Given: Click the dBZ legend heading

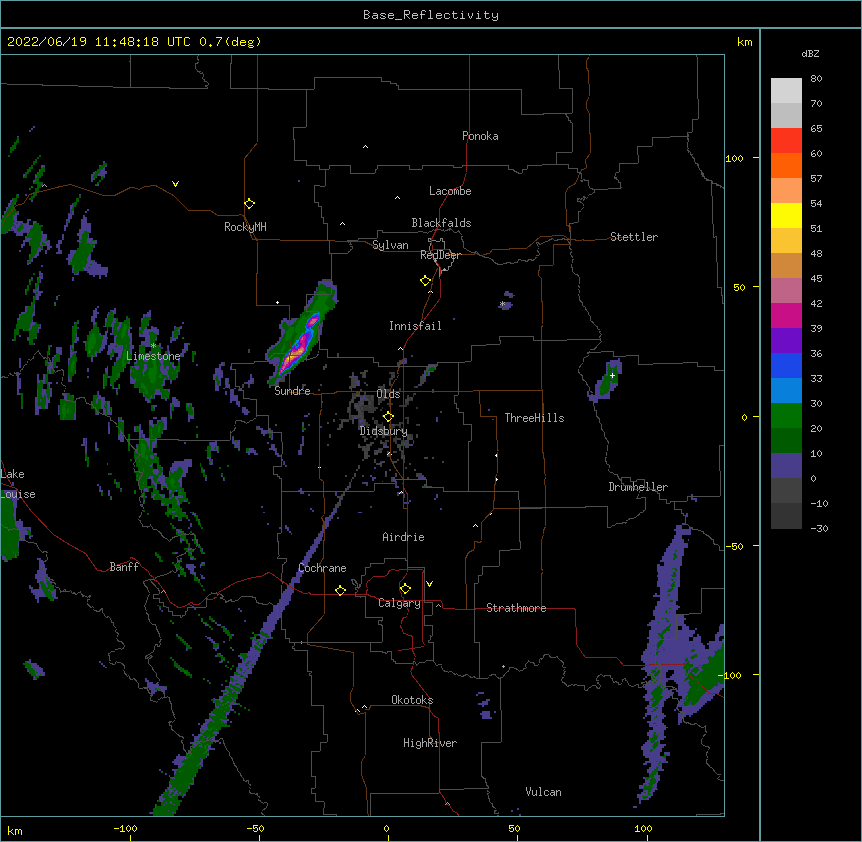Looking at the screenshot, I should coord(810,53).
